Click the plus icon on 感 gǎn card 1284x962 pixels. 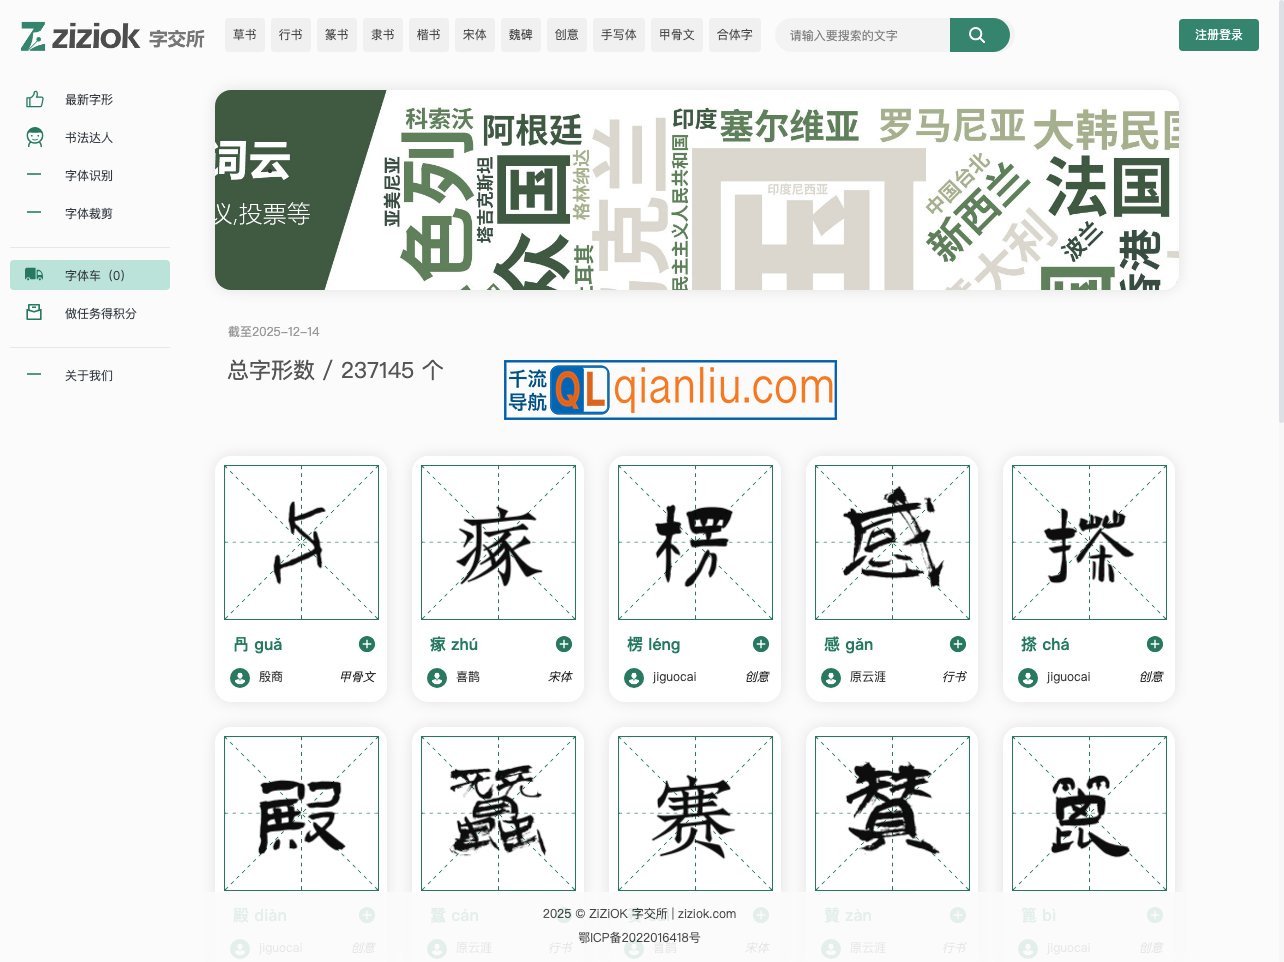coord(957,644)
